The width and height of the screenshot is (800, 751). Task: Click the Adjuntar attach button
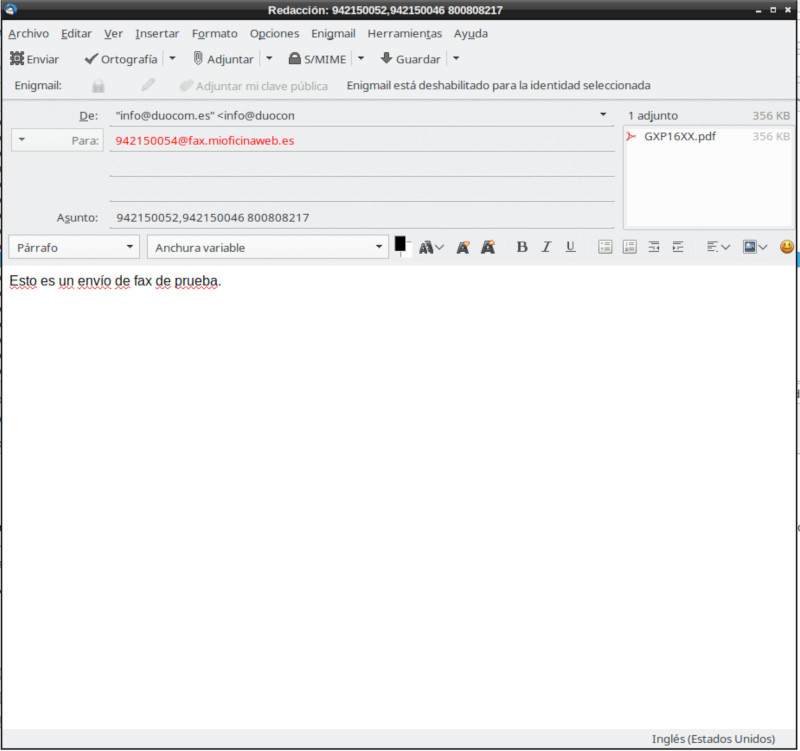[223, 59]
